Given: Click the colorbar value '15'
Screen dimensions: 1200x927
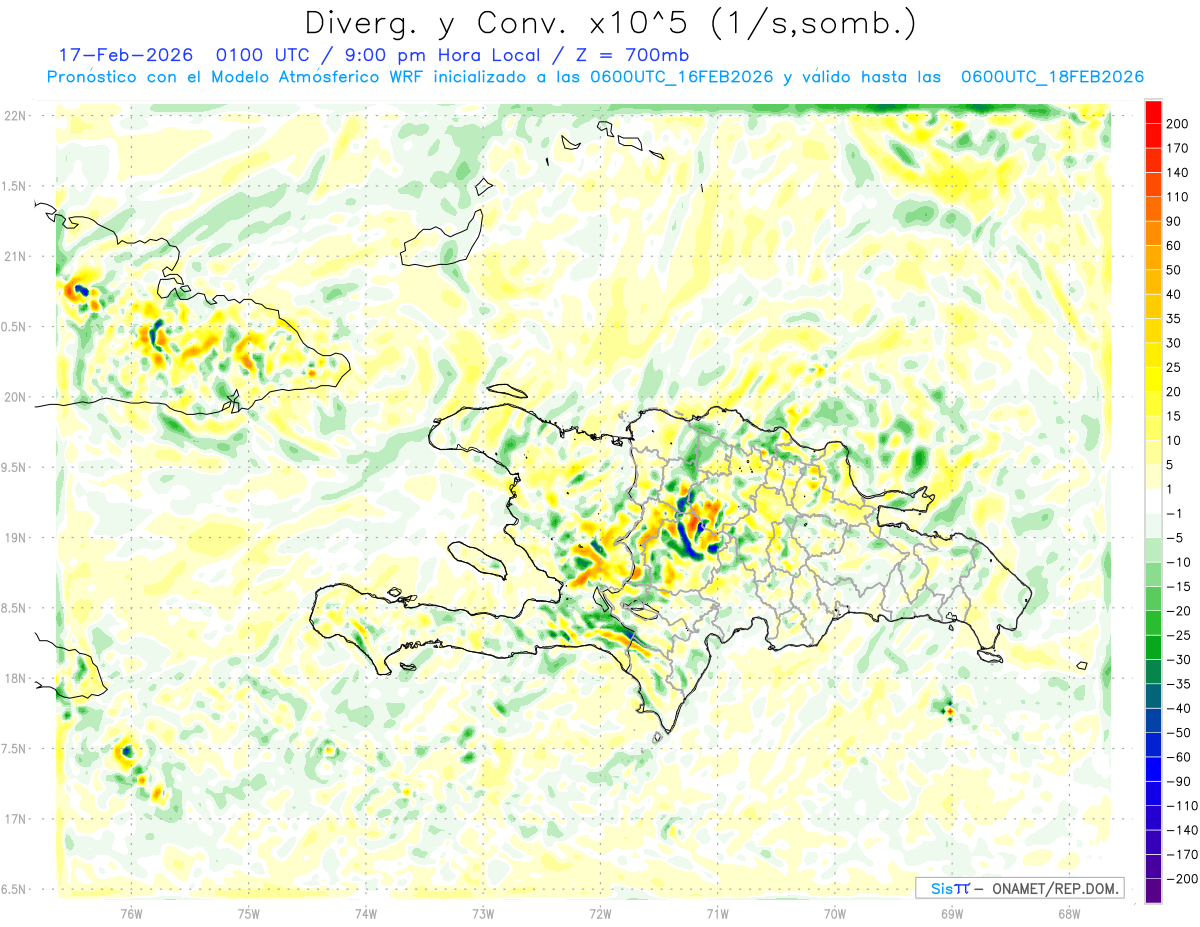Looking at the screenshot, I should [x=1175, y=416].
